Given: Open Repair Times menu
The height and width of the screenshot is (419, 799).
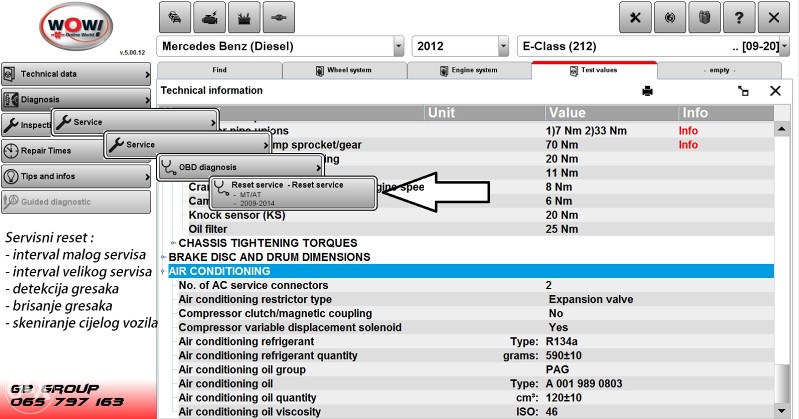Looking at the screenshot, I should (x=53, y=151).
